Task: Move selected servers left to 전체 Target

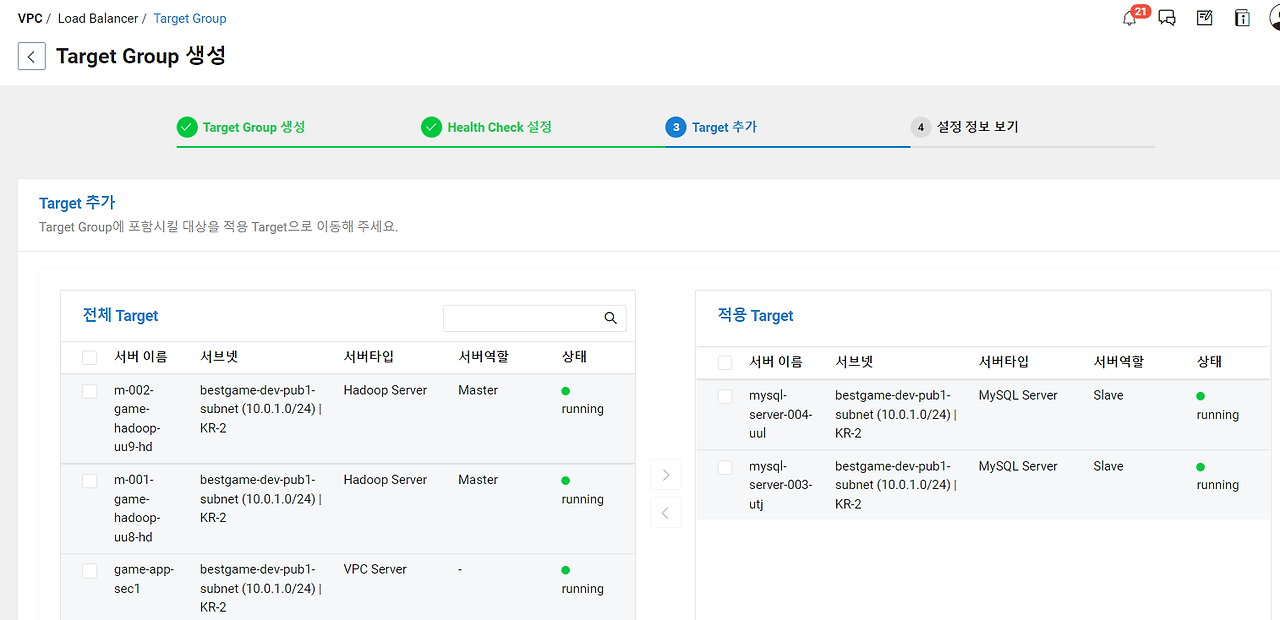Action: (x=665, y=513)
